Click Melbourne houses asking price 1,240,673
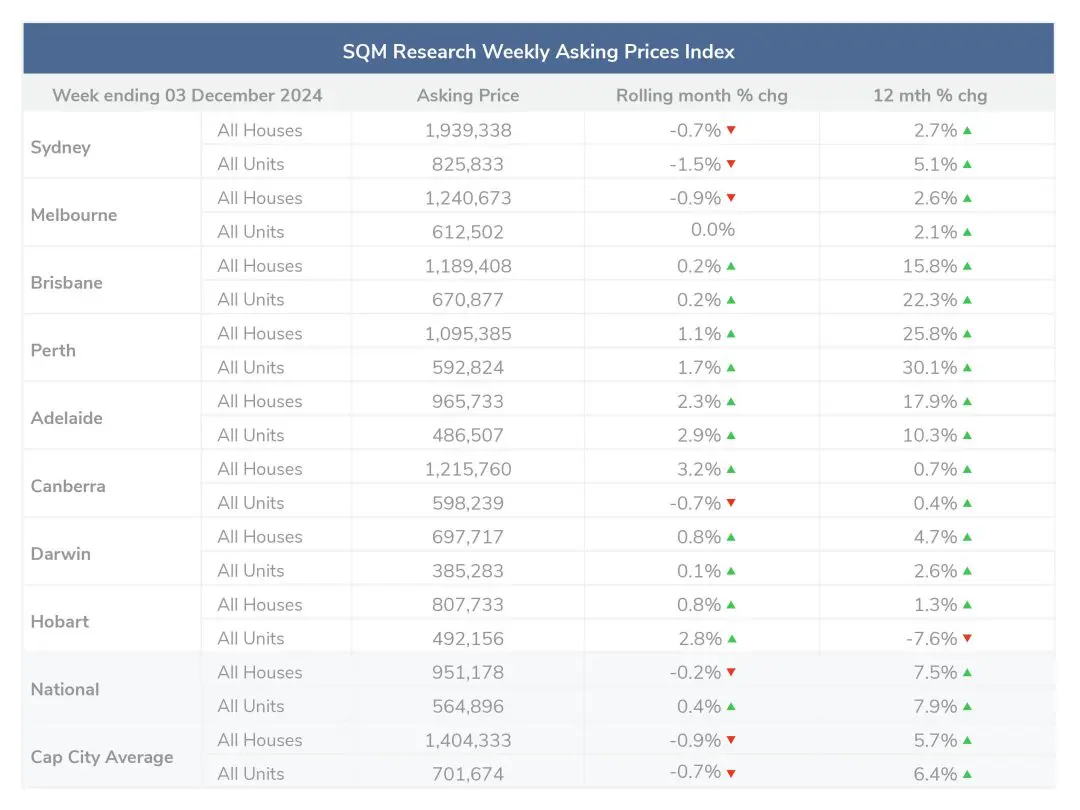Image resolution: width=1080 pixels, height=810 pixels. click(x=468, y=198)
